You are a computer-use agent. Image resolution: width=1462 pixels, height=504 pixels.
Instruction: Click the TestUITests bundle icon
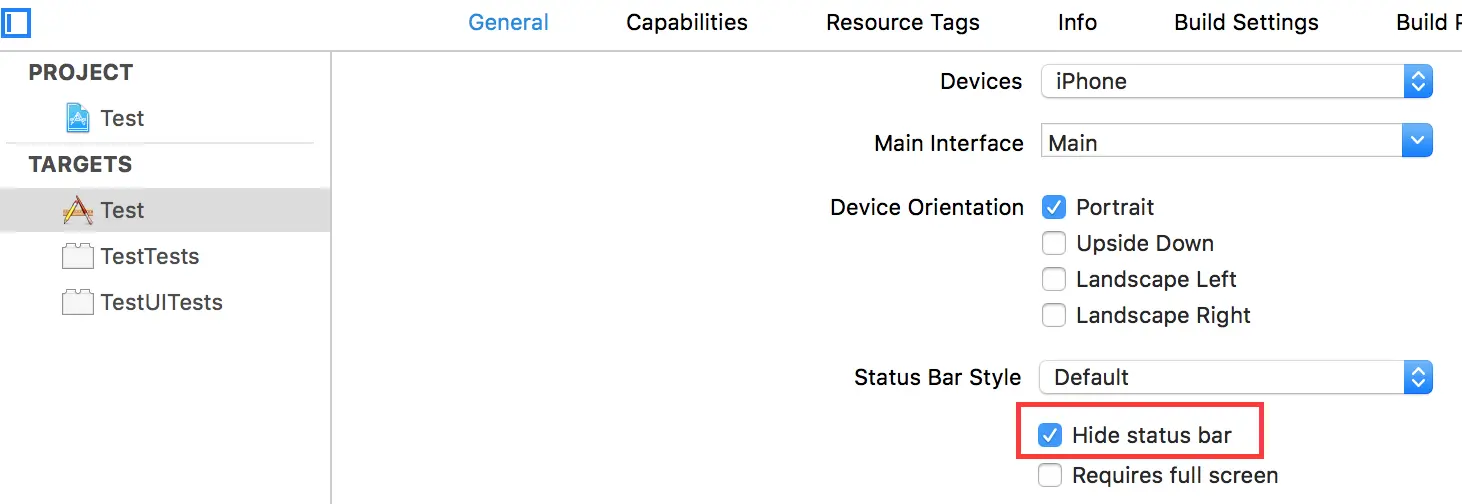tap(78, 303)
